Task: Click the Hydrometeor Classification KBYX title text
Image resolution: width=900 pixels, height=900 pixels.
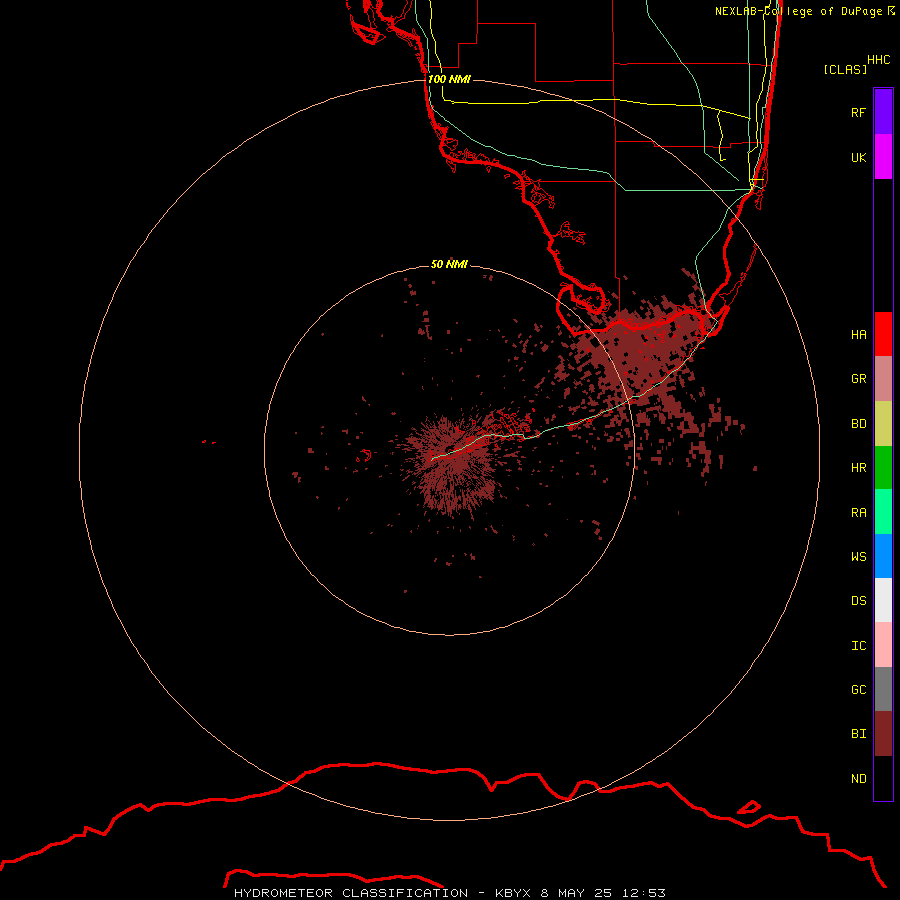Action: pyautogui.click(x=449, y=893)
